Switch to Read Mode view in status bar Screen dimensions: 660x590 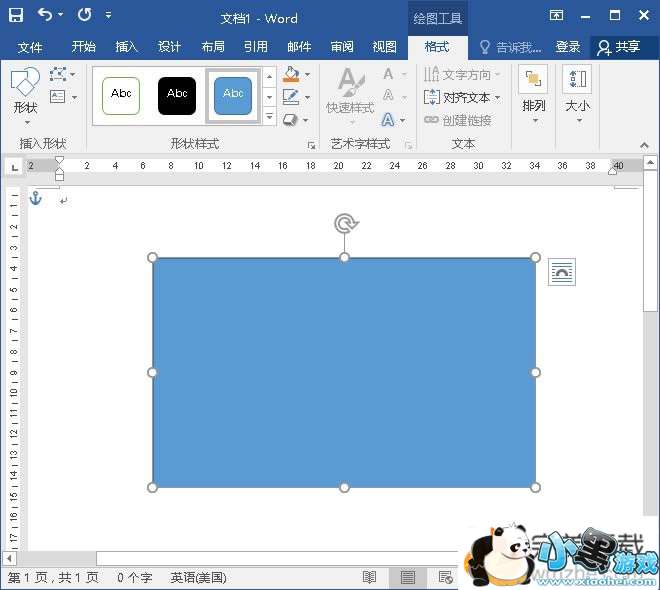point(370,578)
